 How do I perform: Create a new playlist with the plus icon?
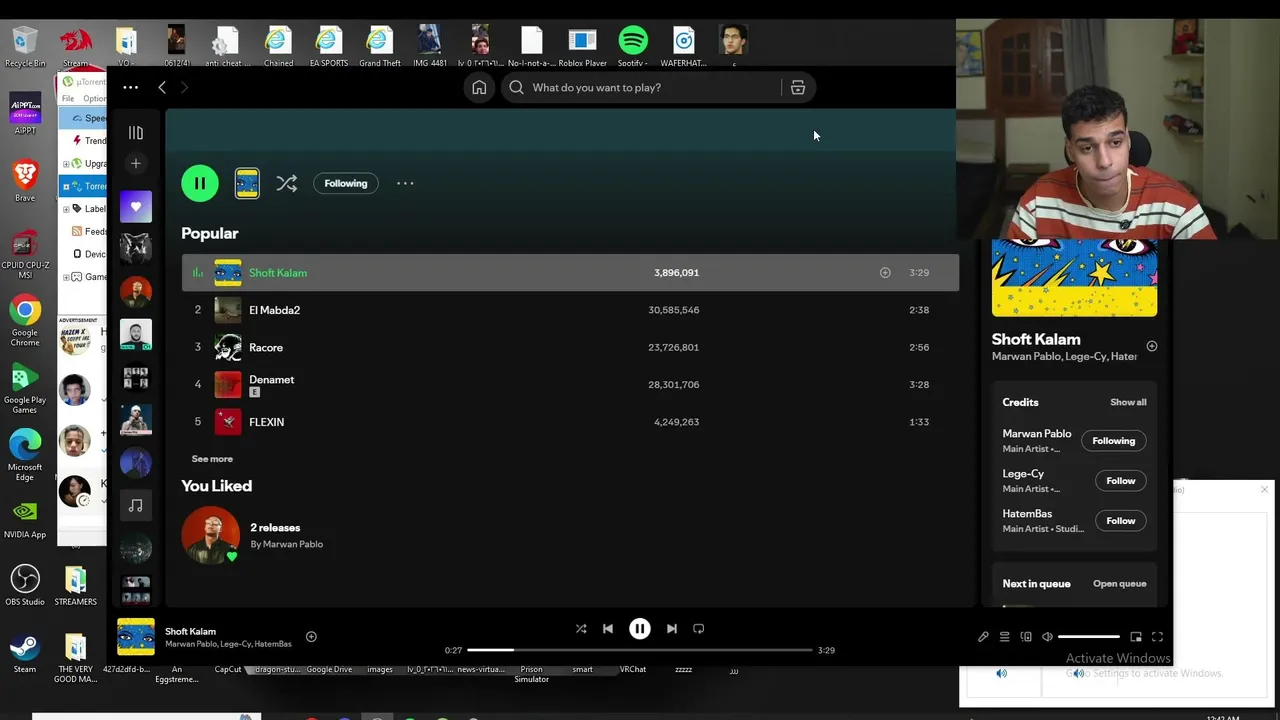[136, 163]
